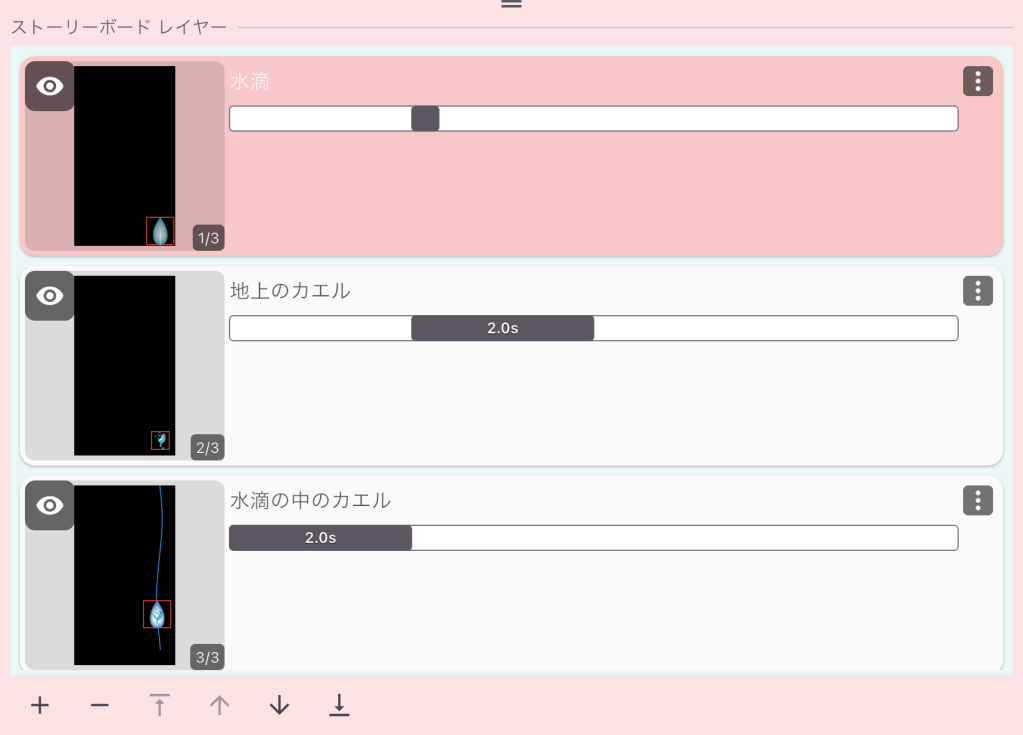Open the 水滴 layer options menu
The height and width of the screenshot is (735, 1023).
click(x=977, y=82)
